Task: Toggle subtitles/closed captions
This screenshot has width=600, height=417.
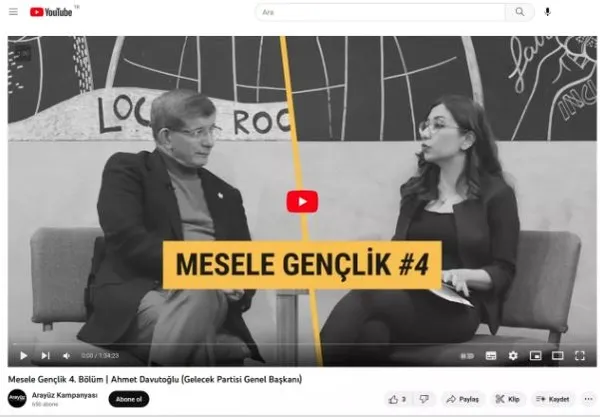Action: tap(491, 356)
